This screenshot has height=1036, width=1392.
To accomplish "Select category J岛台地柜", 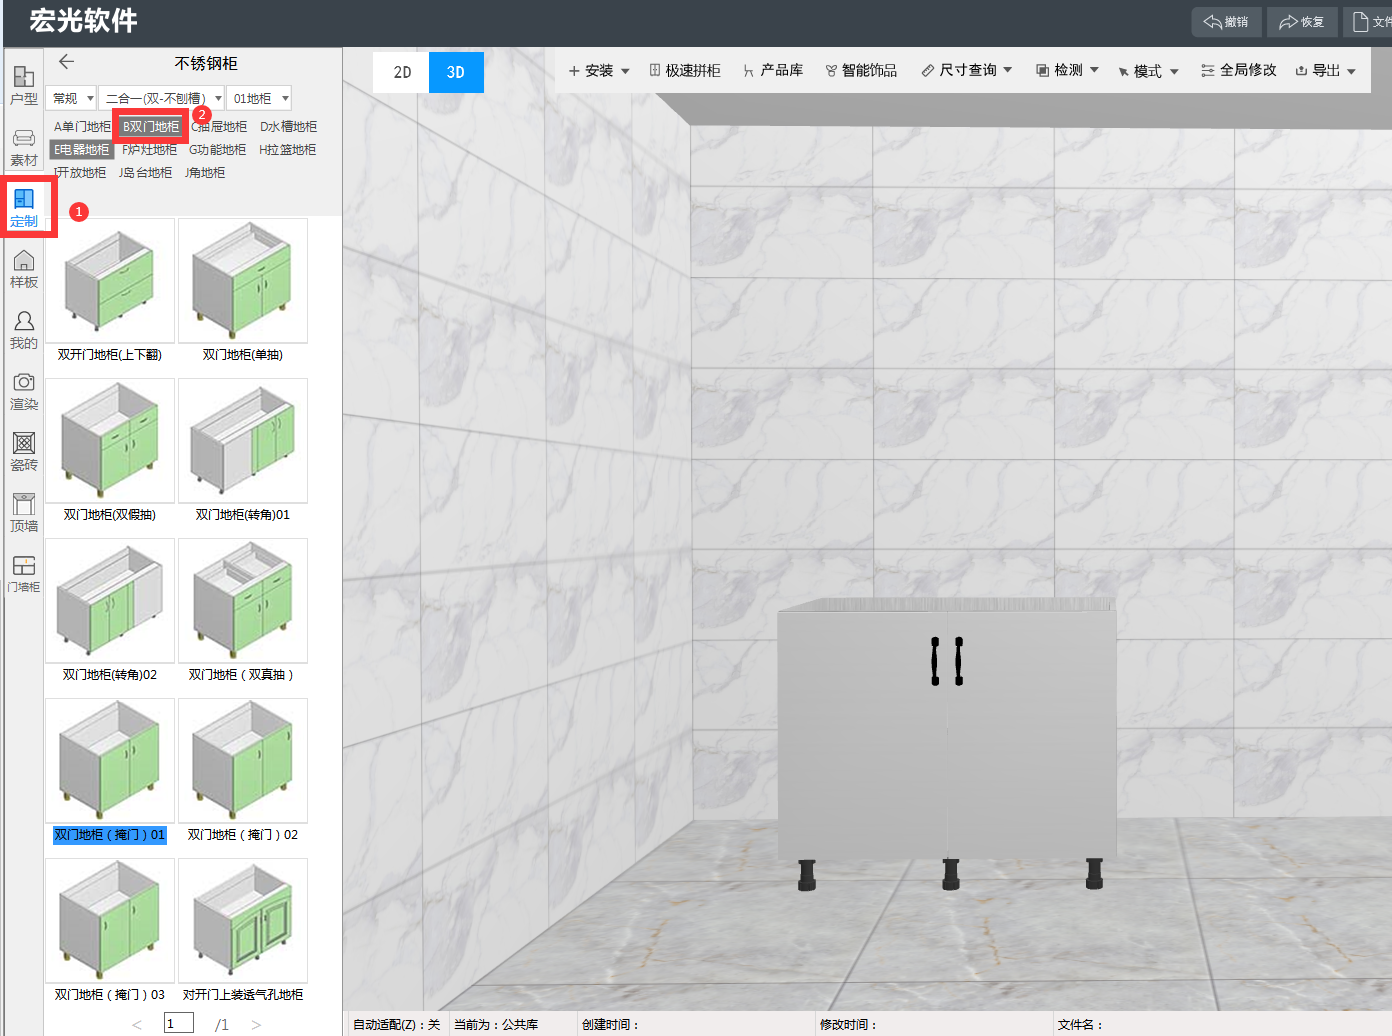I will pos(145,173).
